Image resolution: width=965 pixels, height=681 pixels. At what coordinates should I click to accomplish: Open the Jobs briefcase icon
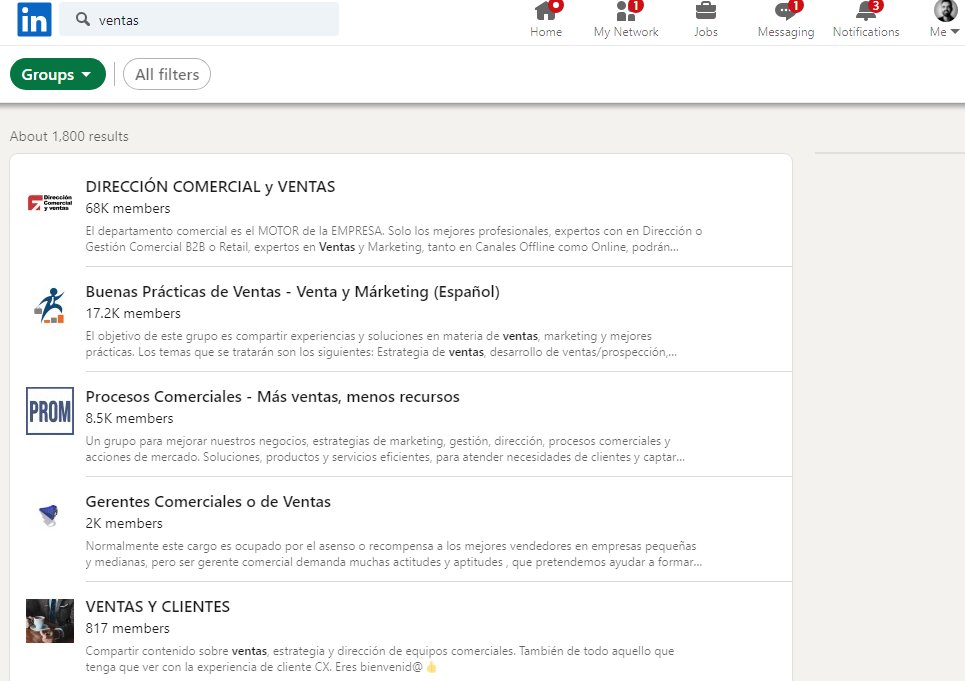tap(705, 10)
